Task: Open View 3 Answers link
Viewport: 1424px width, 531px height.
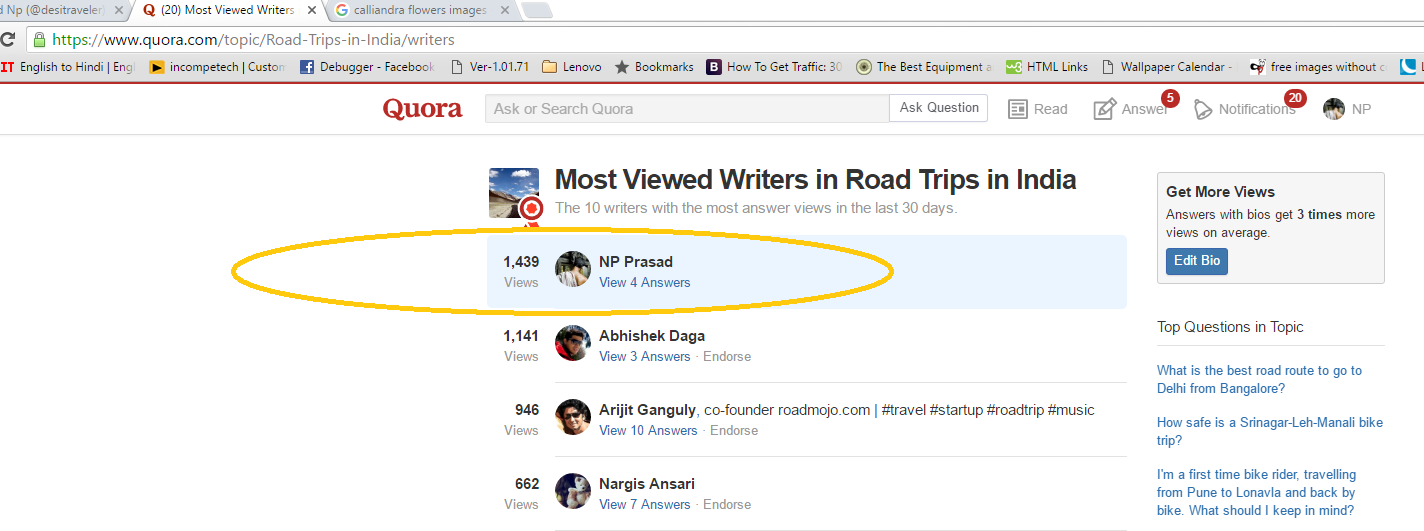Action: [644, 356]
